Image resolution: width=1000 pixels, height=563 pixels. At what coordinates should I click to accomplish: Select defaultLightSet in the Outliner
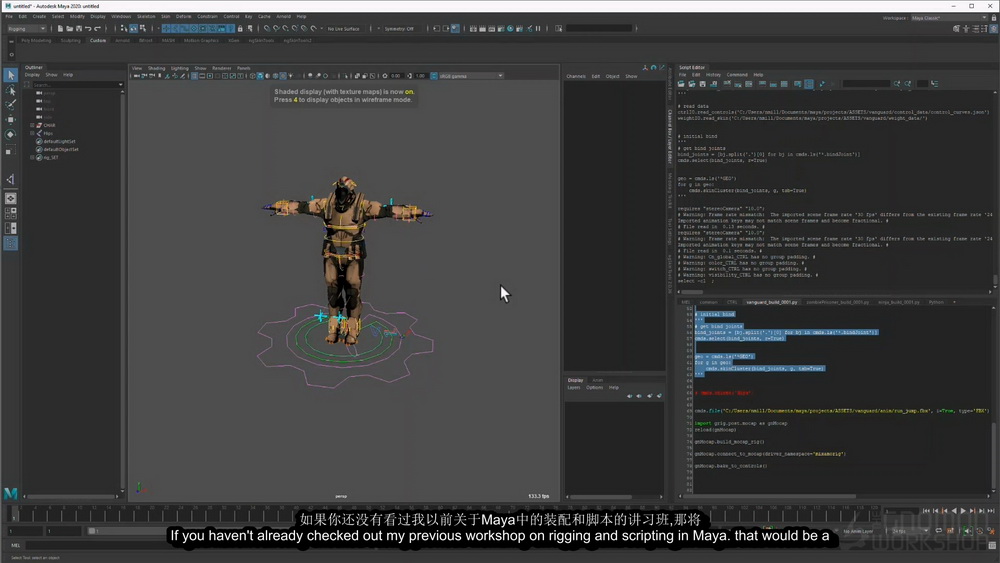pos(59,142)
